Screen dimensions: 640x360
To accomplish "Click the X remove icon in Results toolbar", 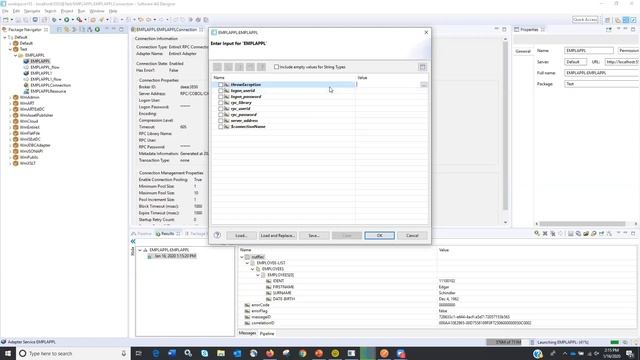I will pos(545,233).
